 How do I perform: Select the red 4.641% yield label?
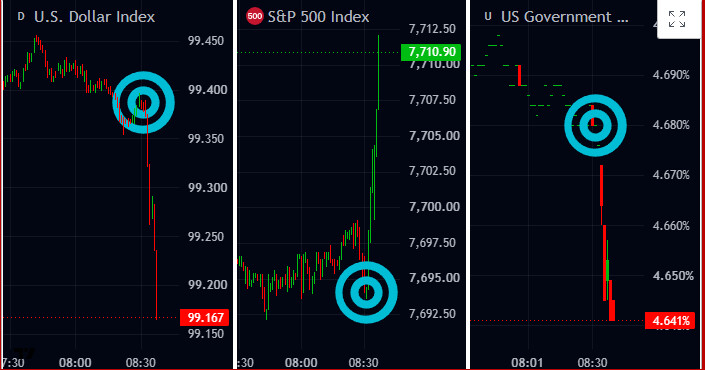670,321
